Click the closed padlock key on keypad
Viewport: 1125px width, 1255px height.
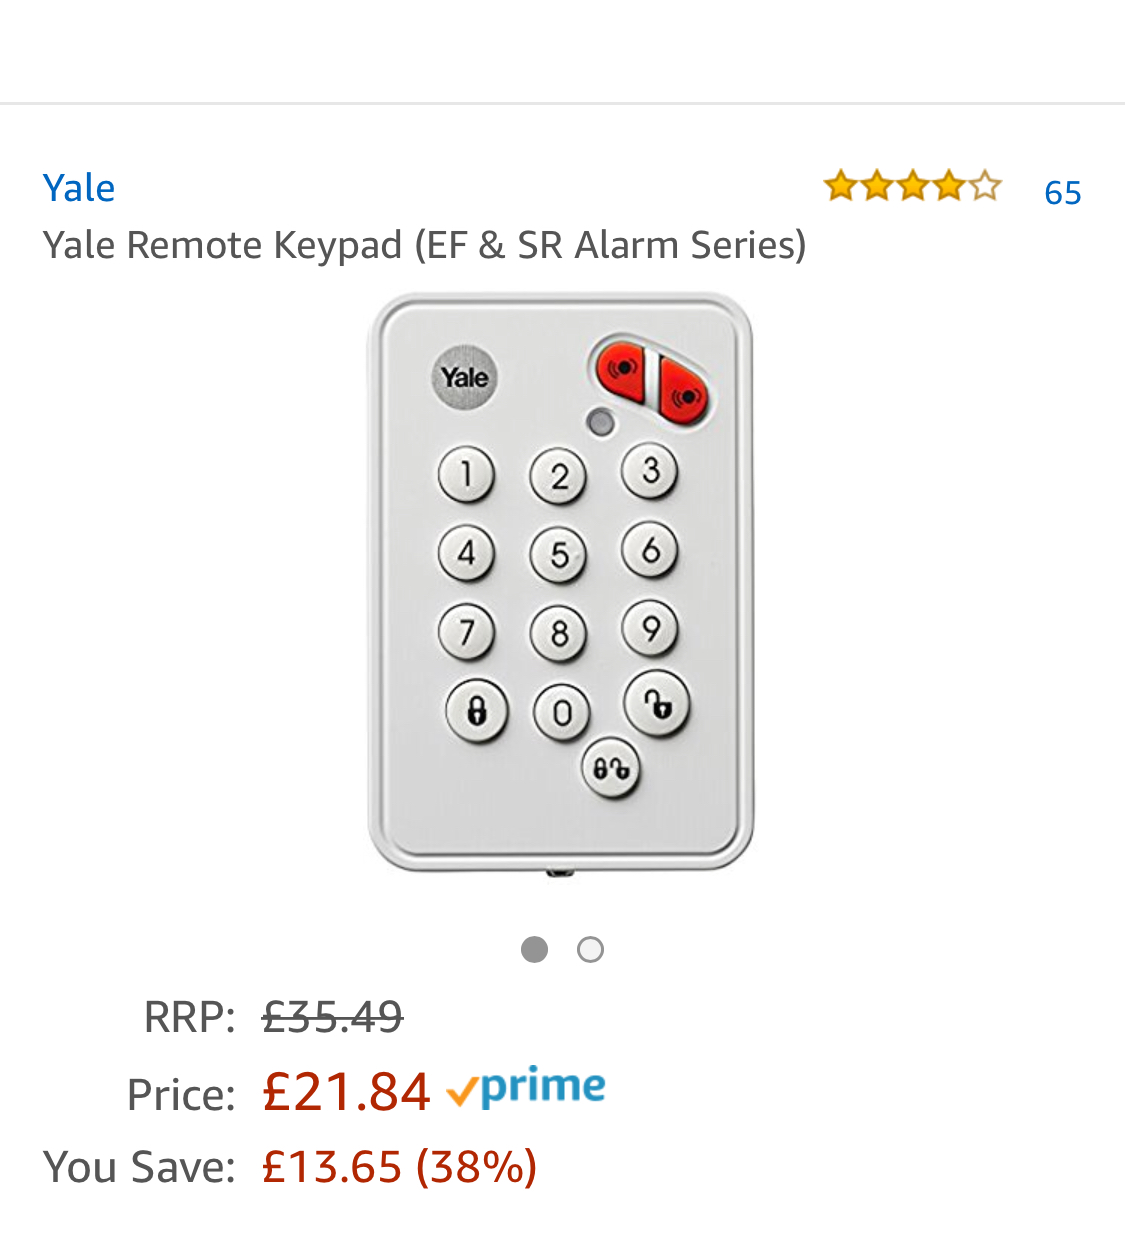pos(477,710)
